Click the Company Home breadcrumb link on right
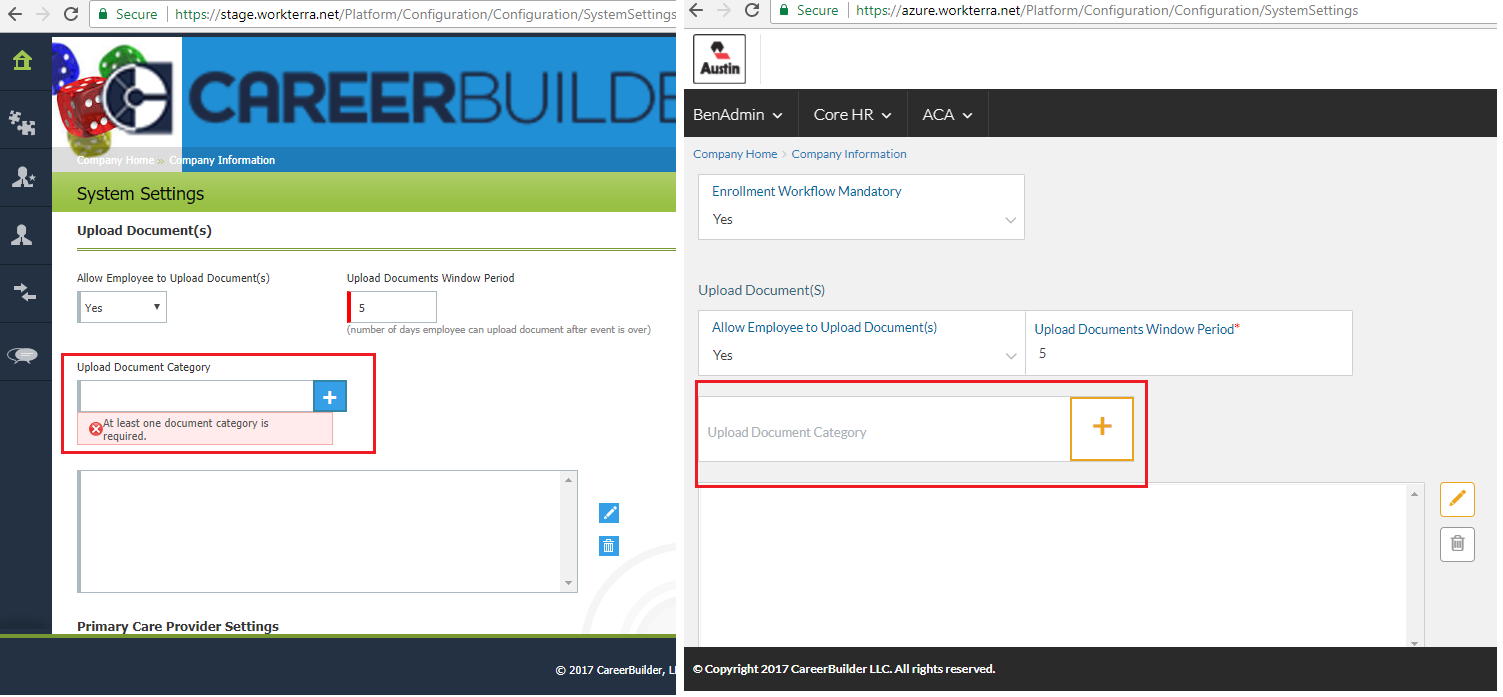Image resolution: width=1503 pixels, height=697 pixels. [734, 154]
